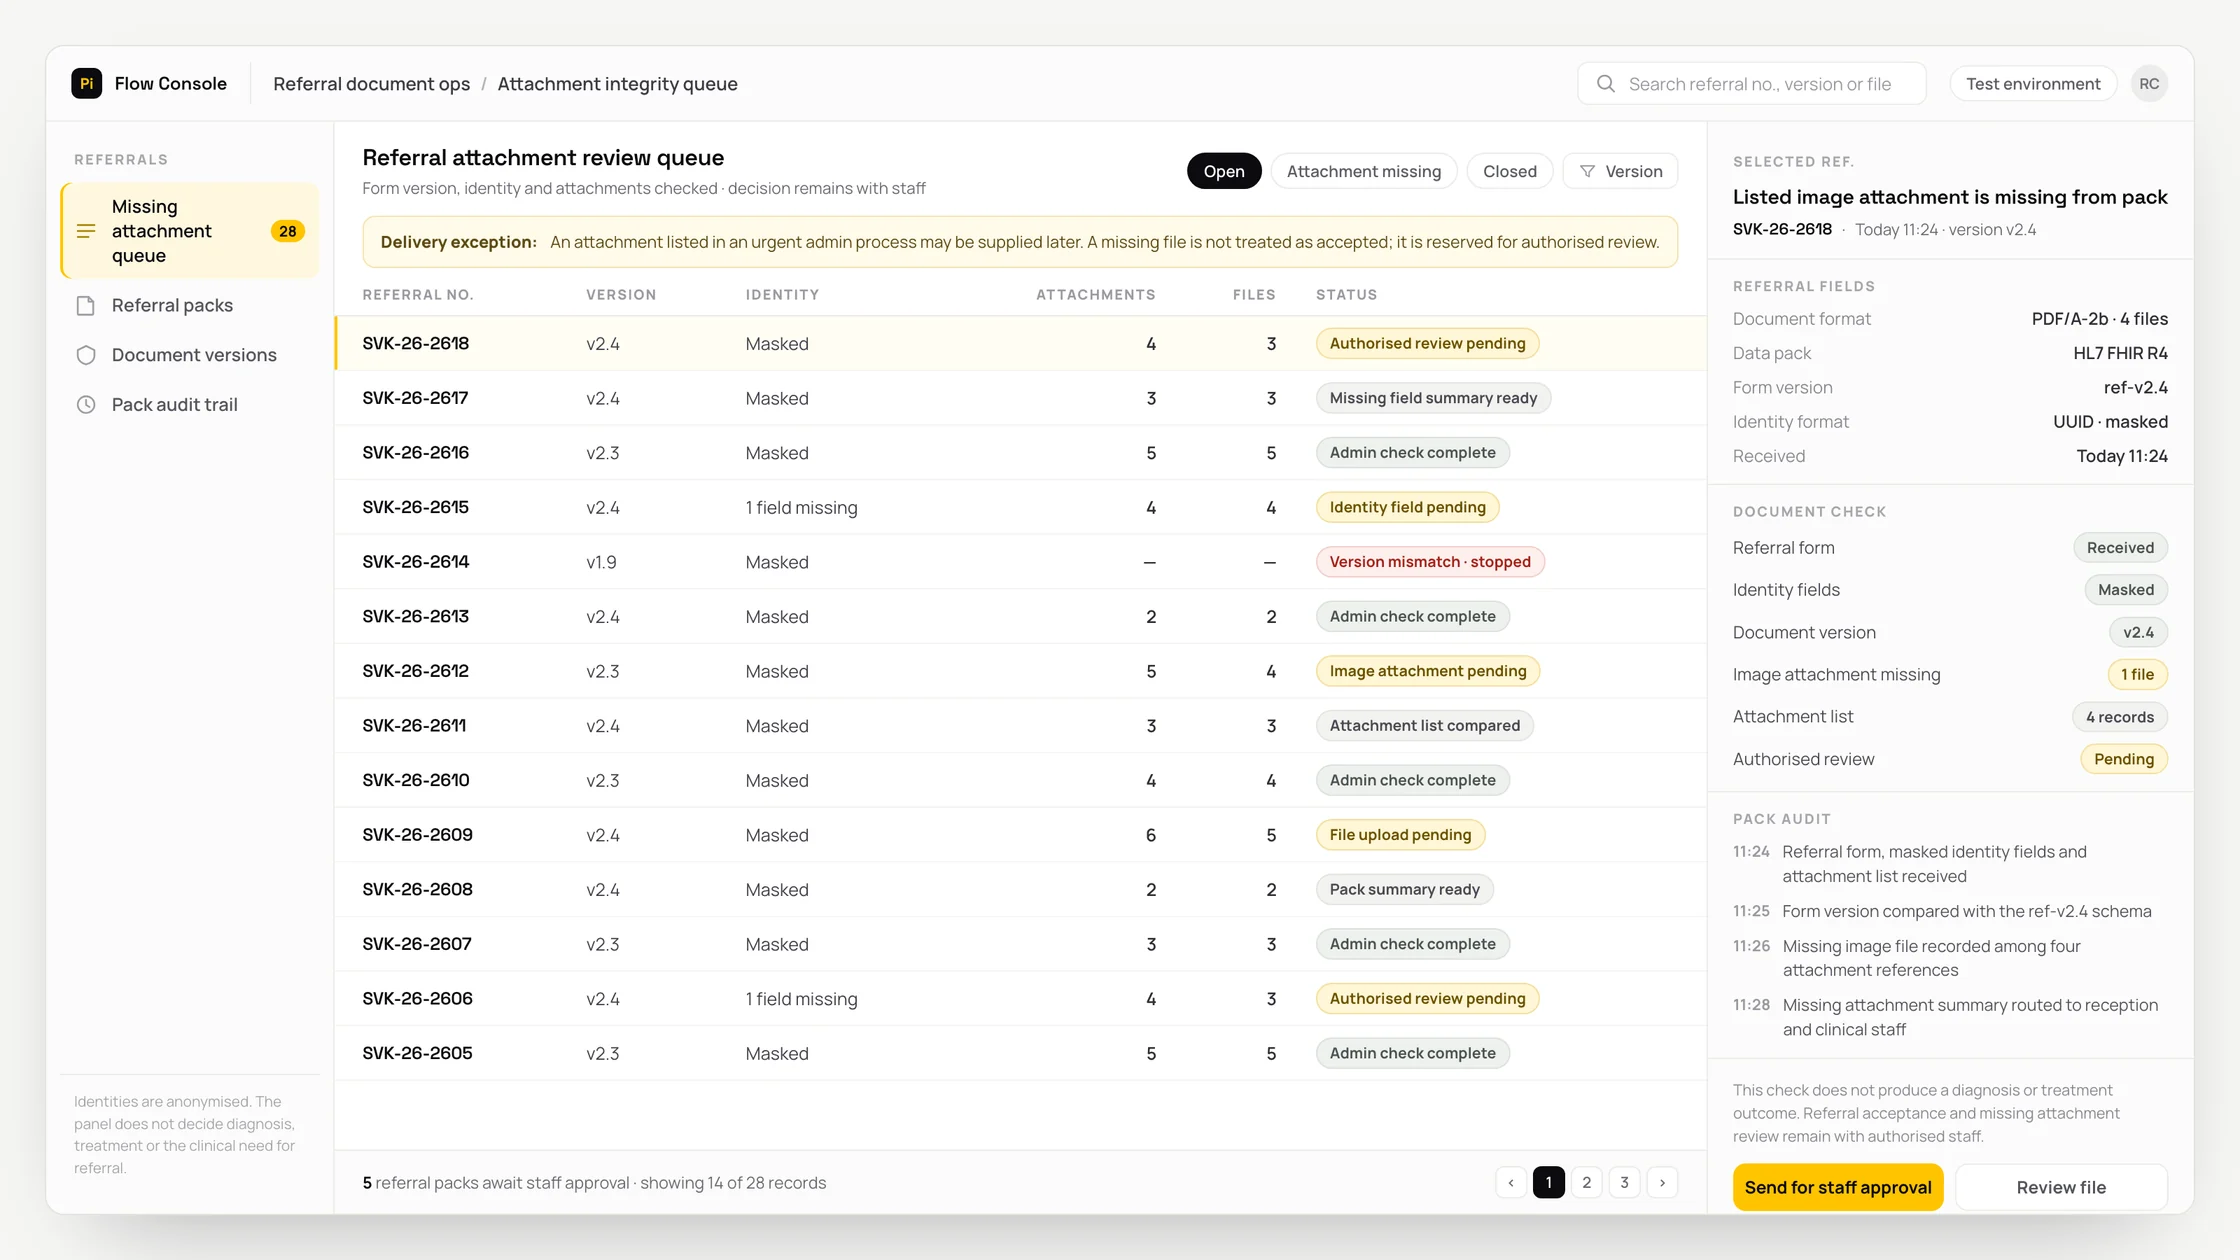Viewport: 2240px width, 1260px height.
Task: Click the Referral document ops breadcrumb
Action: coord(371,84)
